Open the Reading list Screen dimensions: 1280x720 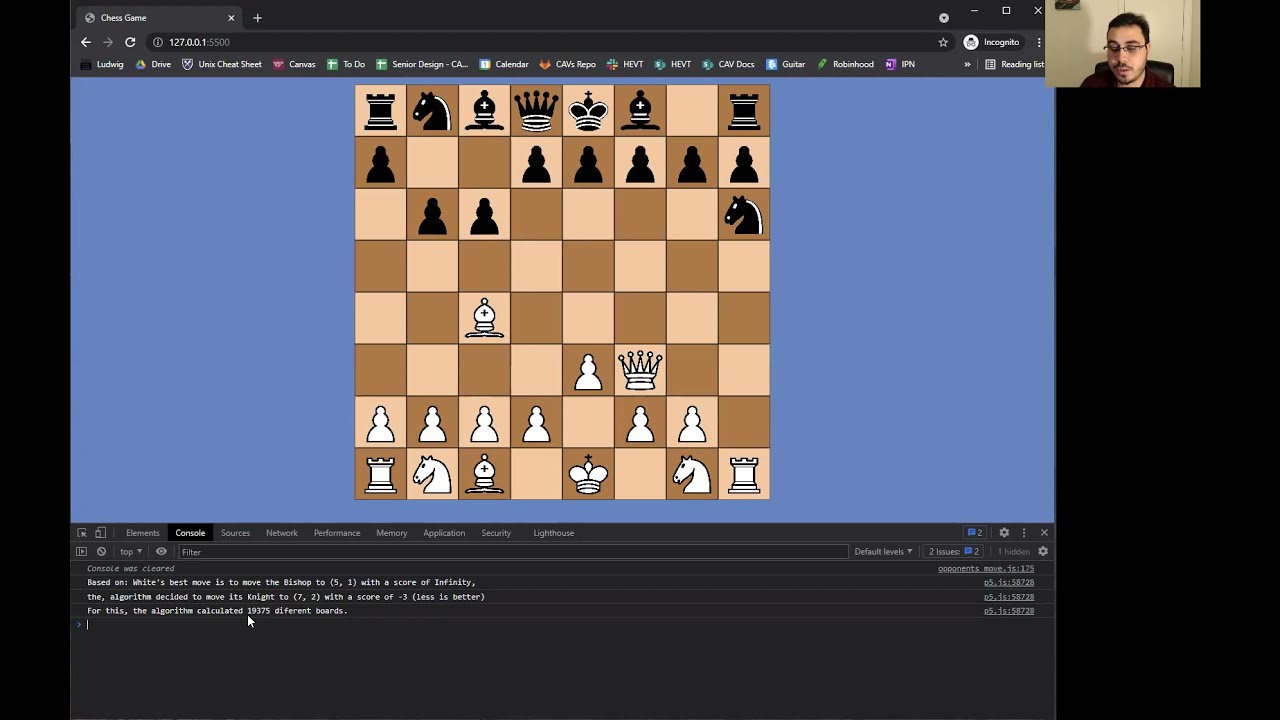tap(1014, 64)
